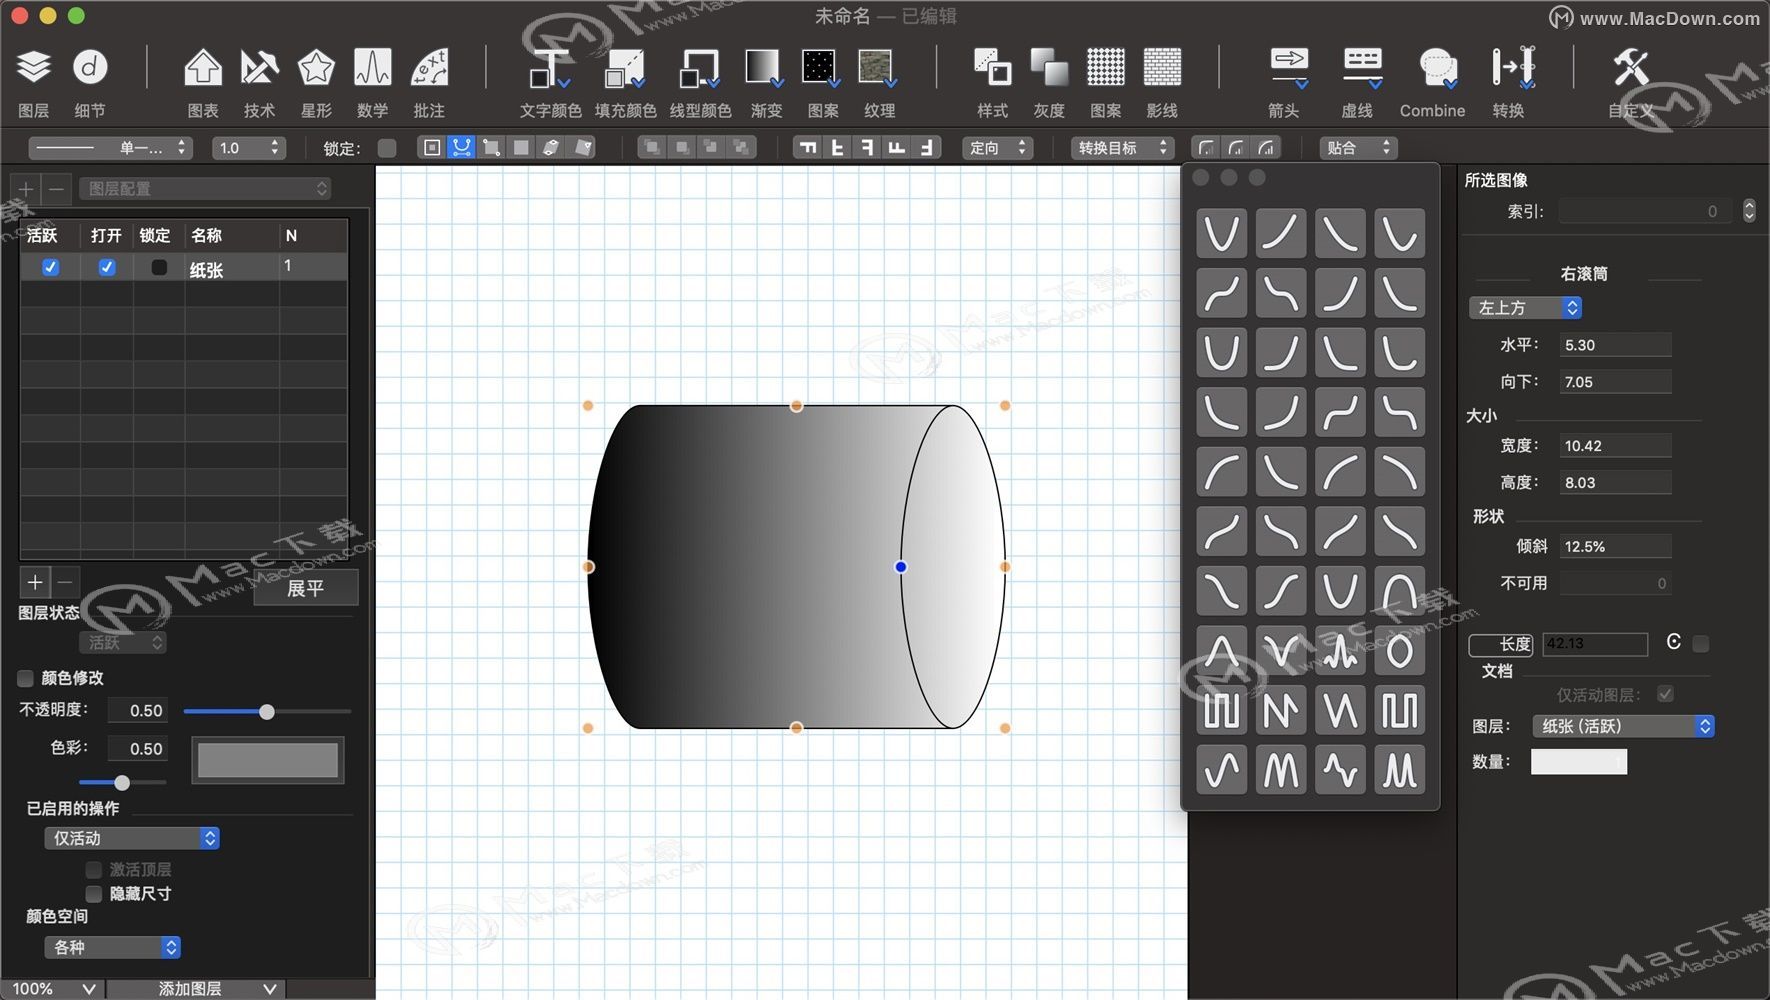Viewport: 1770px width, 1000px height.
Task: Toggle the 激活顶层 checkbox
Action: pyautogui.click(x=94, y=869)
